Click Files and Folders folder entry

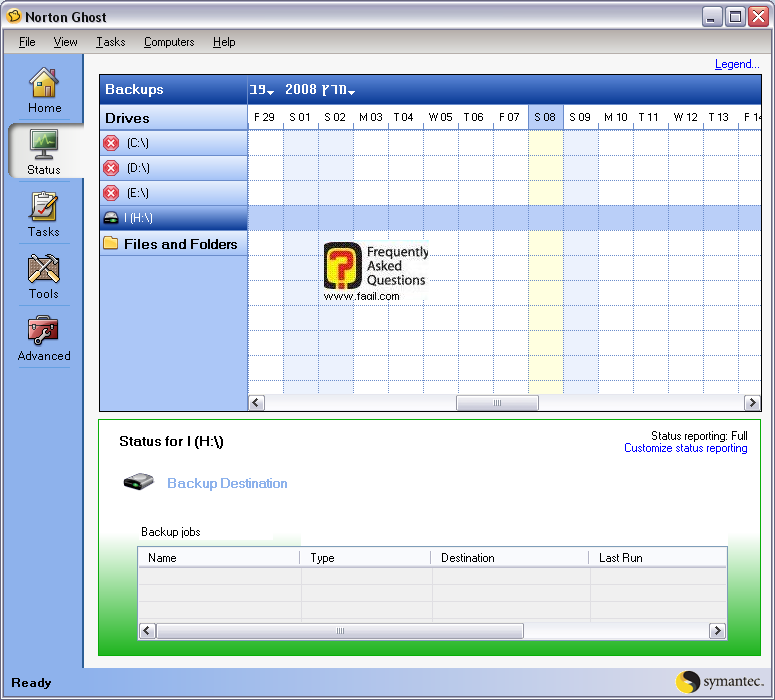pyautogui.click(x=173, y=244)
